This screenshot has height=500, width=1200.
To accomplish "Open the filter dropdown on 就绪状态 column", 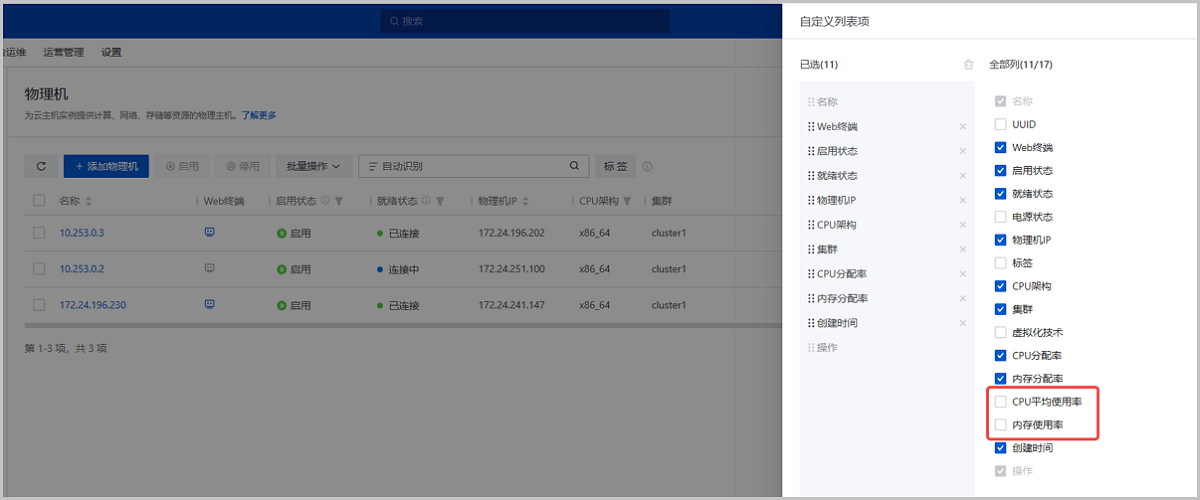I will 440,201.
